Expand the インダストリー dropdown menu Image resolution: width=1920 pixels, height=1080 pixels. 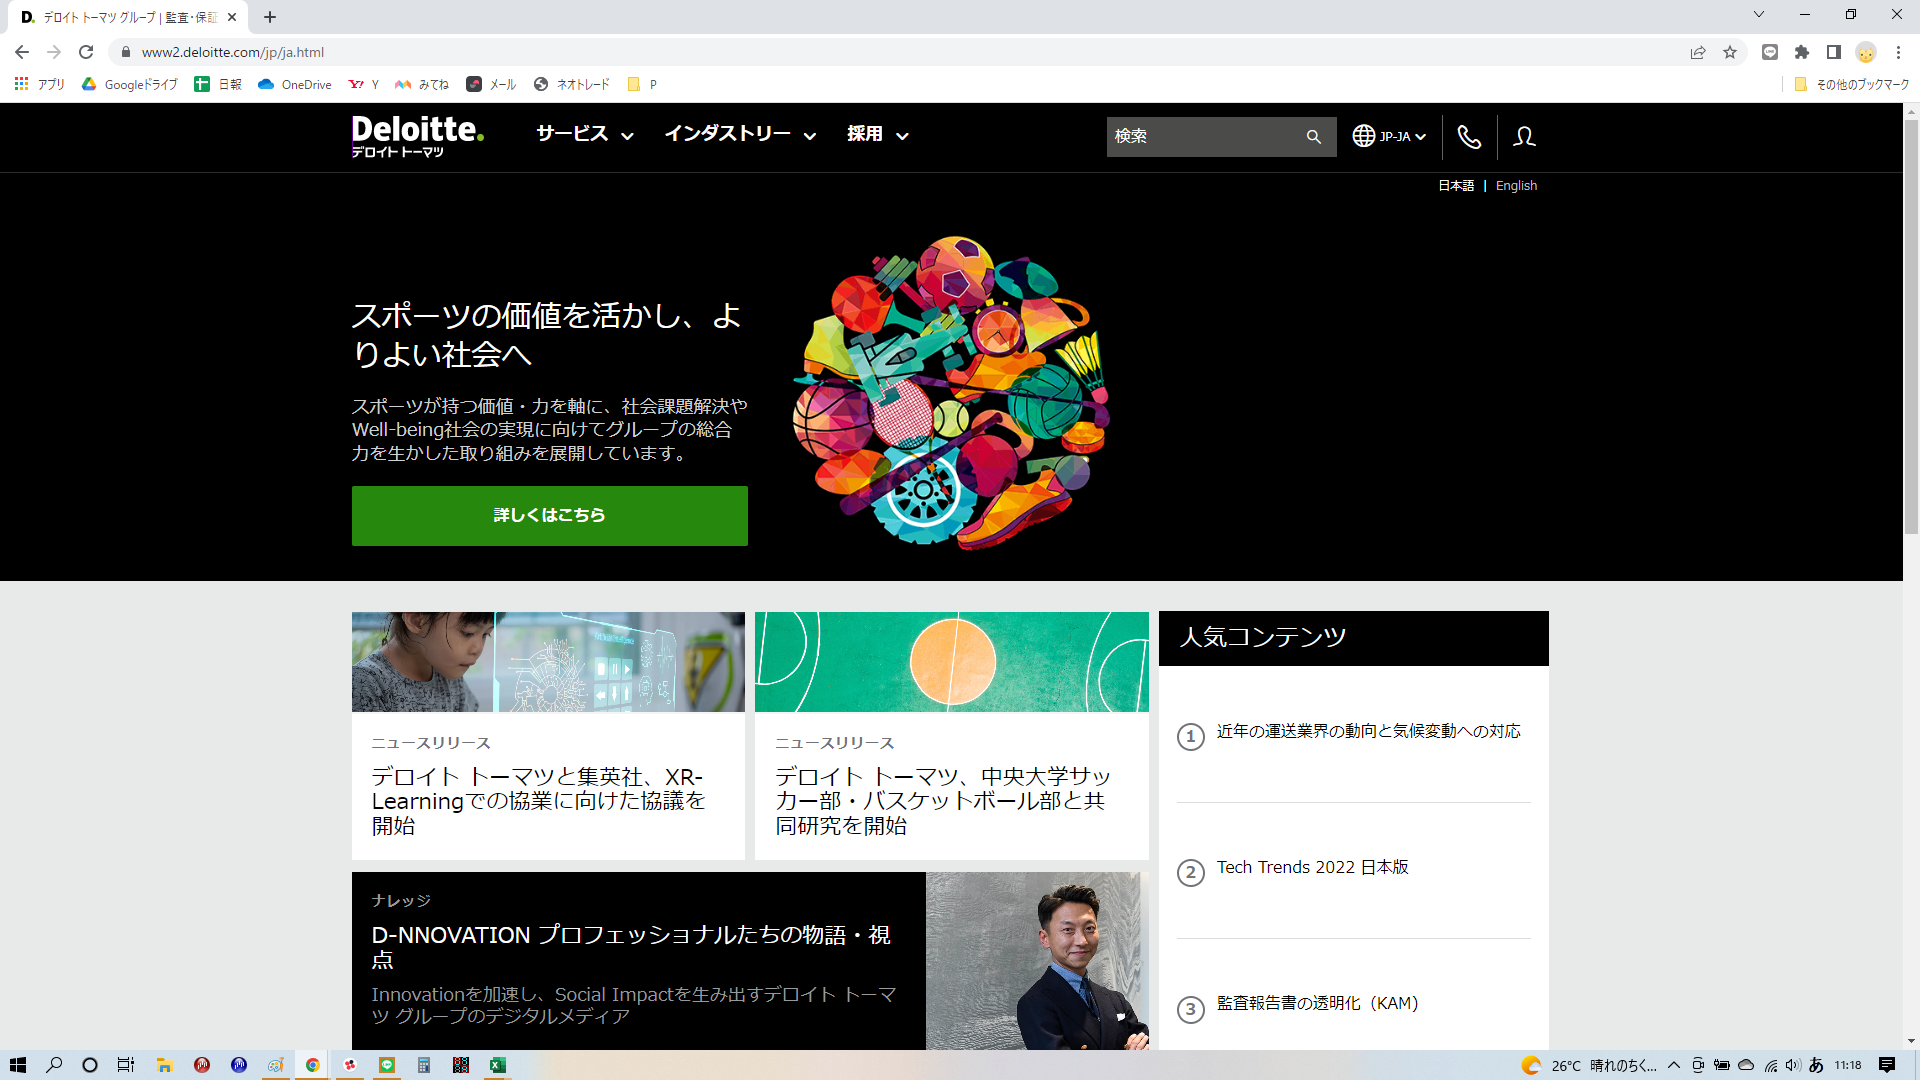(x=740, y=134)
